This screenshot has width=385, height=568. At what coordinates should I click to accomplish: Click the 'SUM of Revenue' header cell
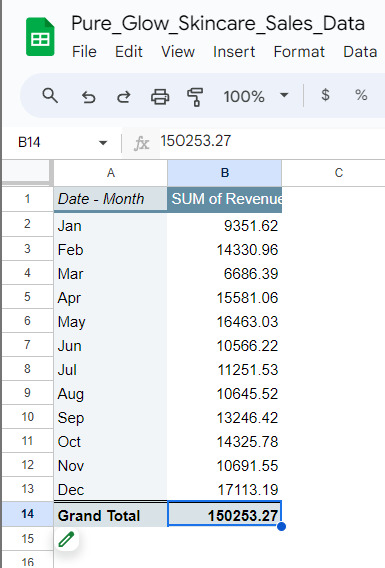[225, 199]
